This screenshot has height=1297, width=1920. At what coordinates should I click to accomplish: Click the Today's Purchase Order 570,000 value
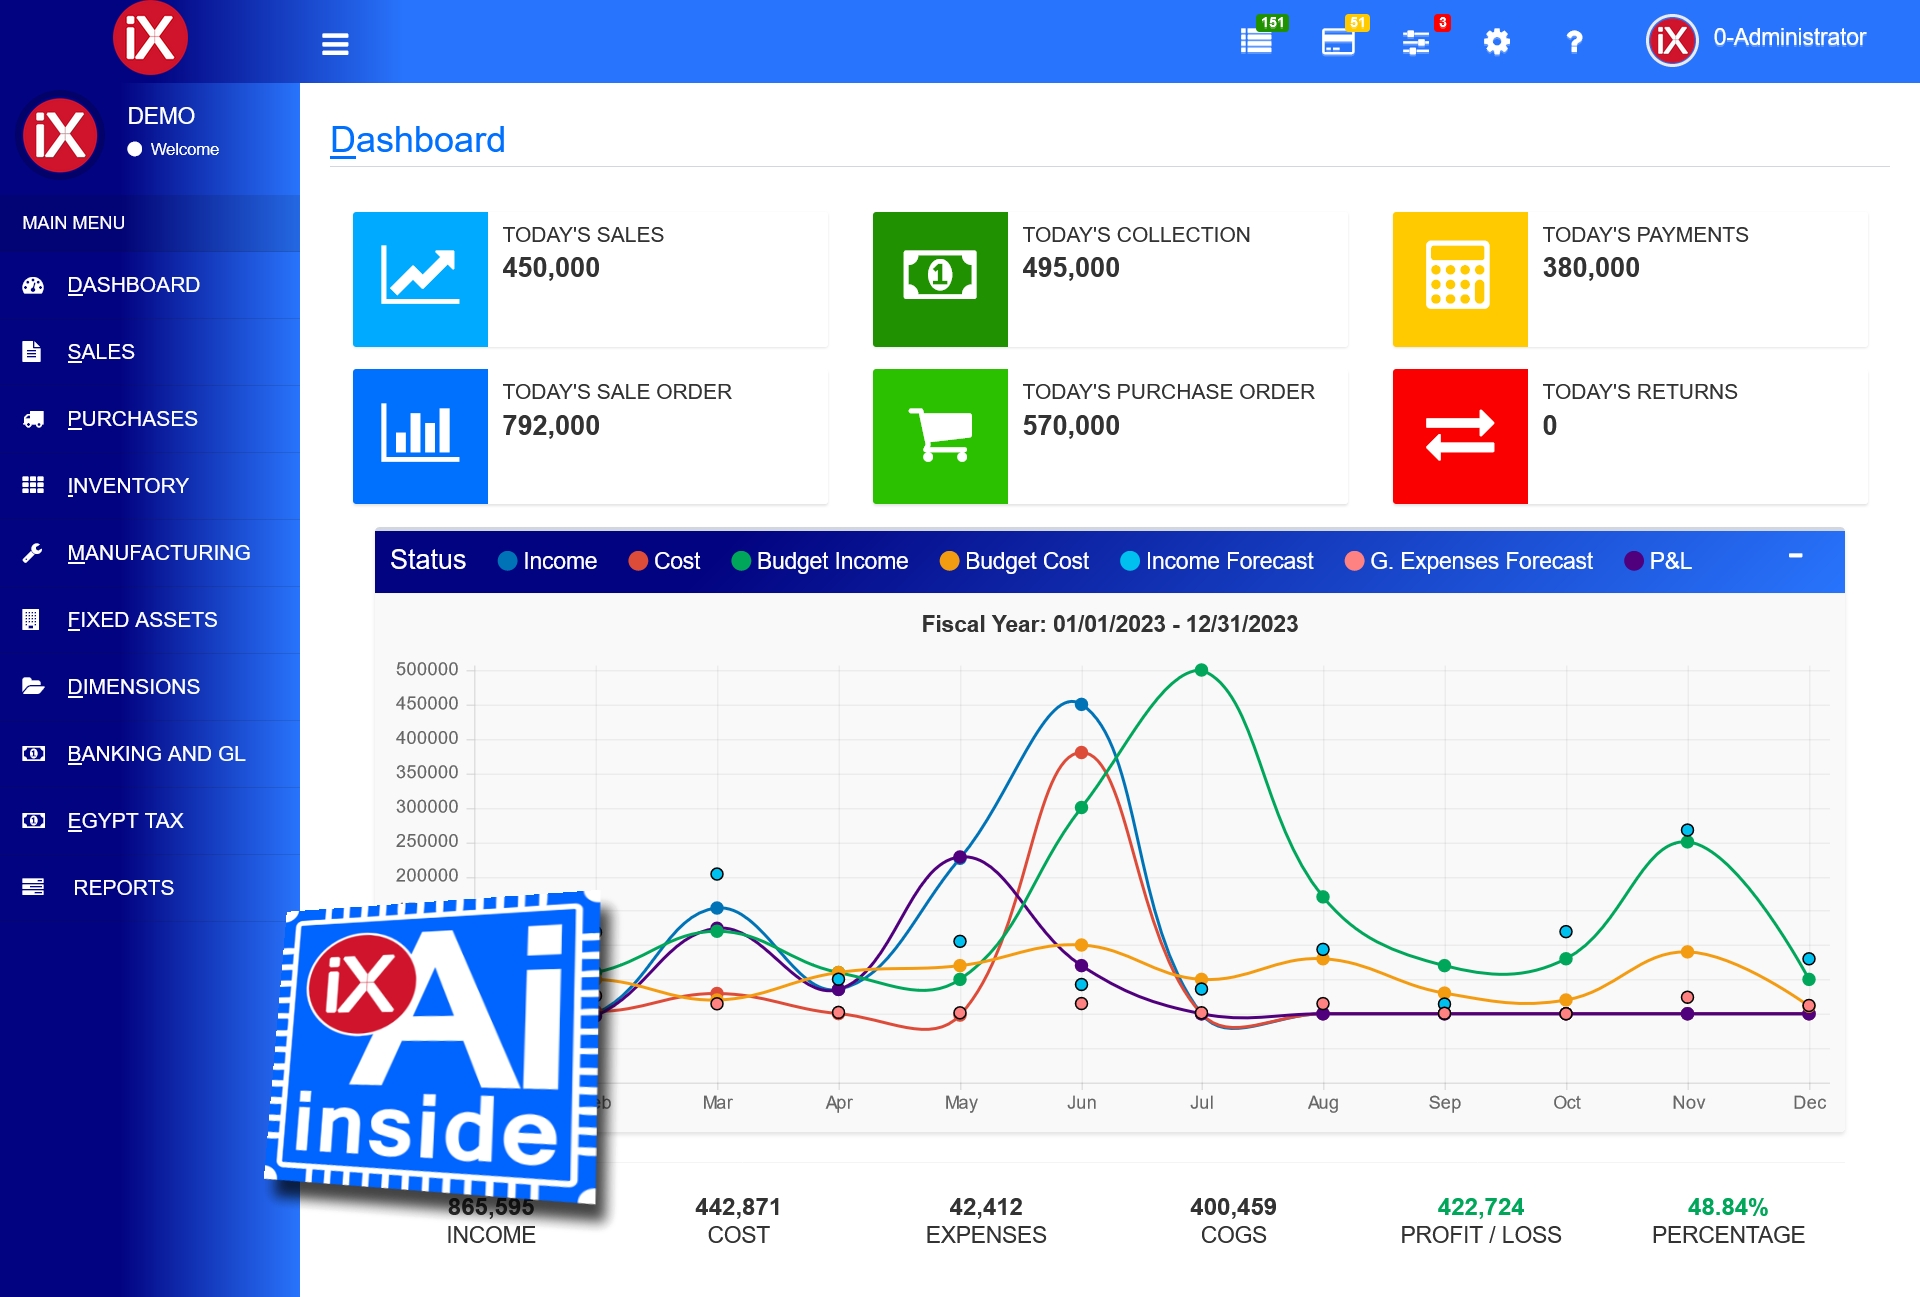1071,426
